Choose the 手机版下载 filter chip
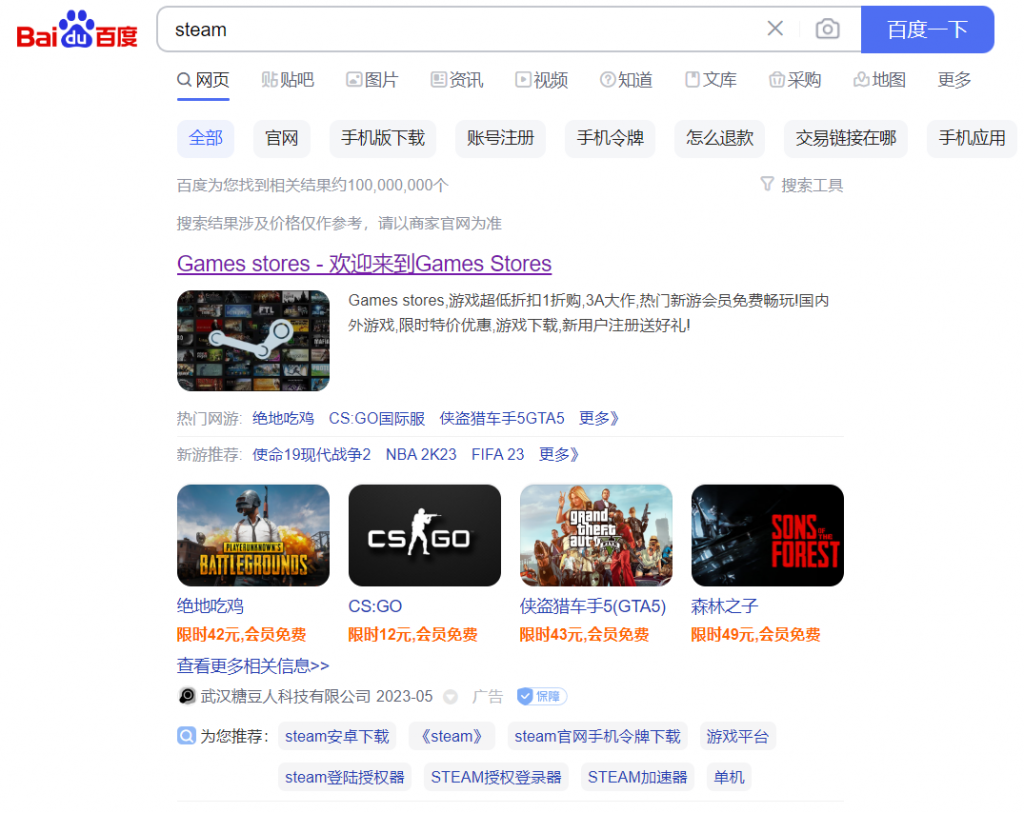The height and width of the screenshot is (813, 1024). [x=383, y=138]
